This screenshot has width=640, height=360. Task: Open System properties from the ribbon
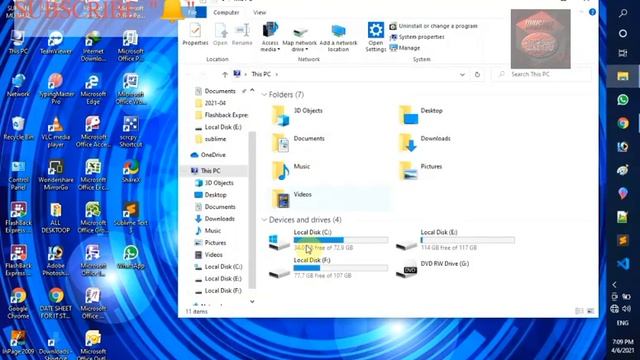point(417,37)
